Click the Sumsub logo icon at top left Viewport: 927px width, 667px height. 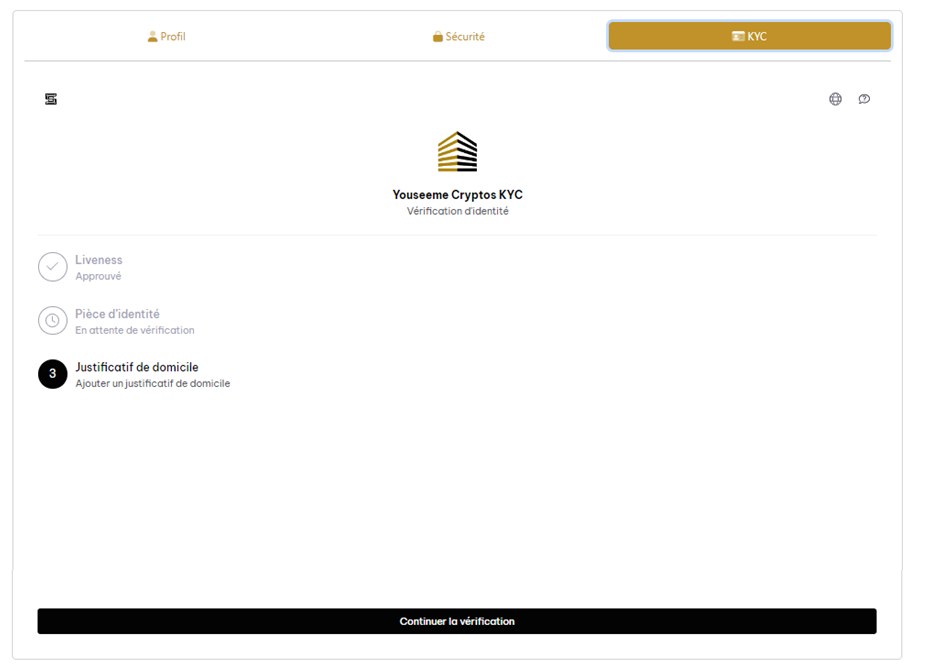[x=51, y=99]
